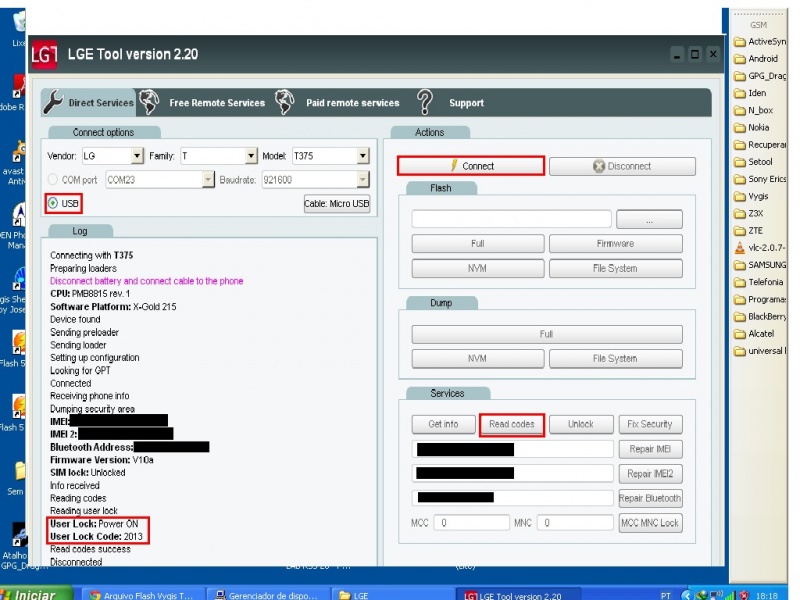Click the Fix Security button
Viewport: 800px width, 600px height.
pyautogui.click(x=650, y=424)
